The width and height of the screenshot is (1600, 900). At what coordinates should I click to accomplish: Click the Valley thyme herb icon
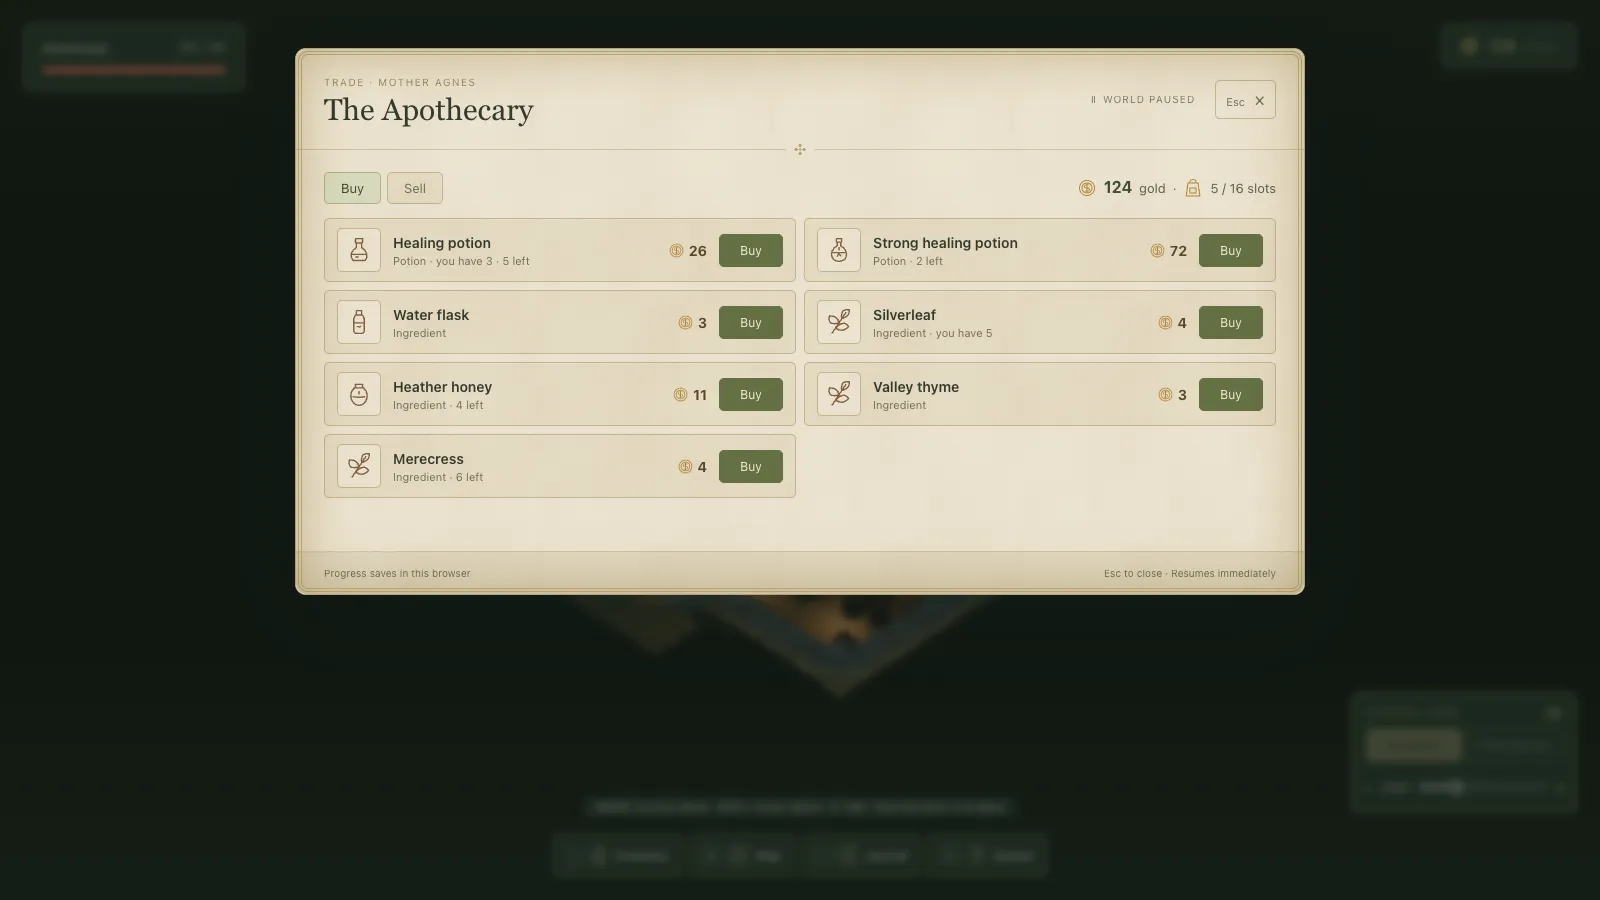[x=839, y=394]
